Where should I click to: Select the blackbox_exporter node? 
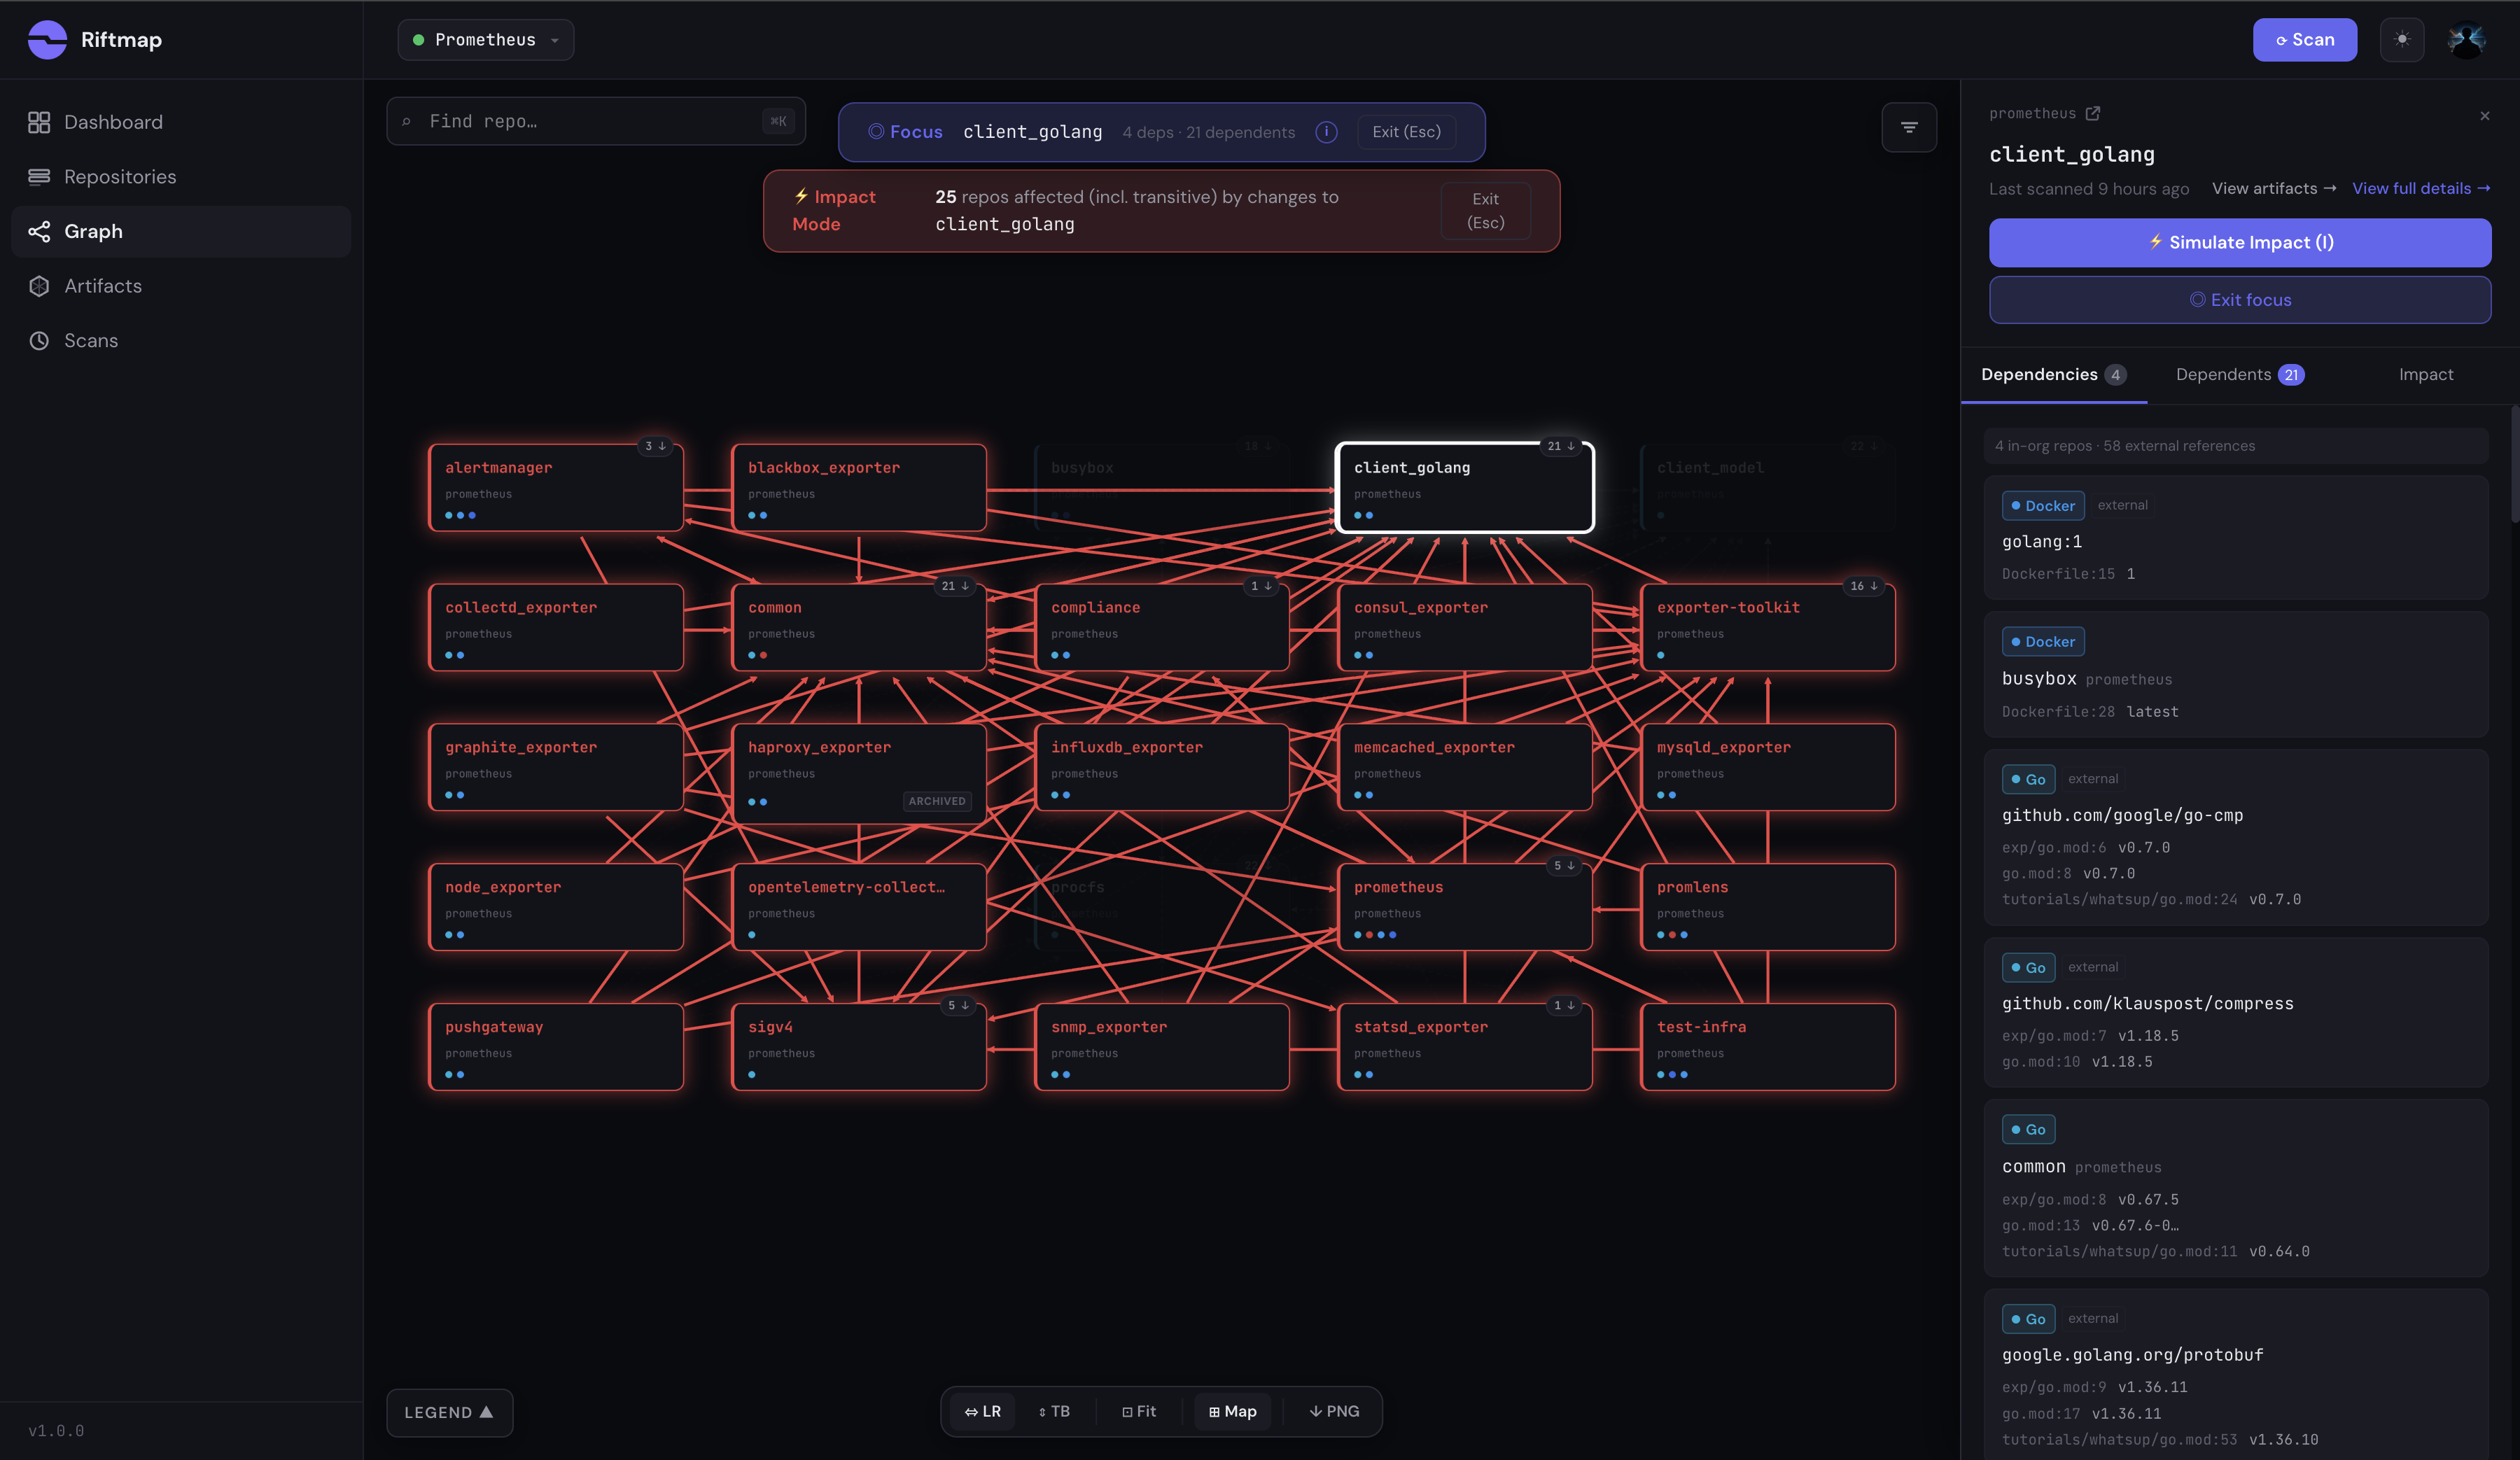pos(859,488)
